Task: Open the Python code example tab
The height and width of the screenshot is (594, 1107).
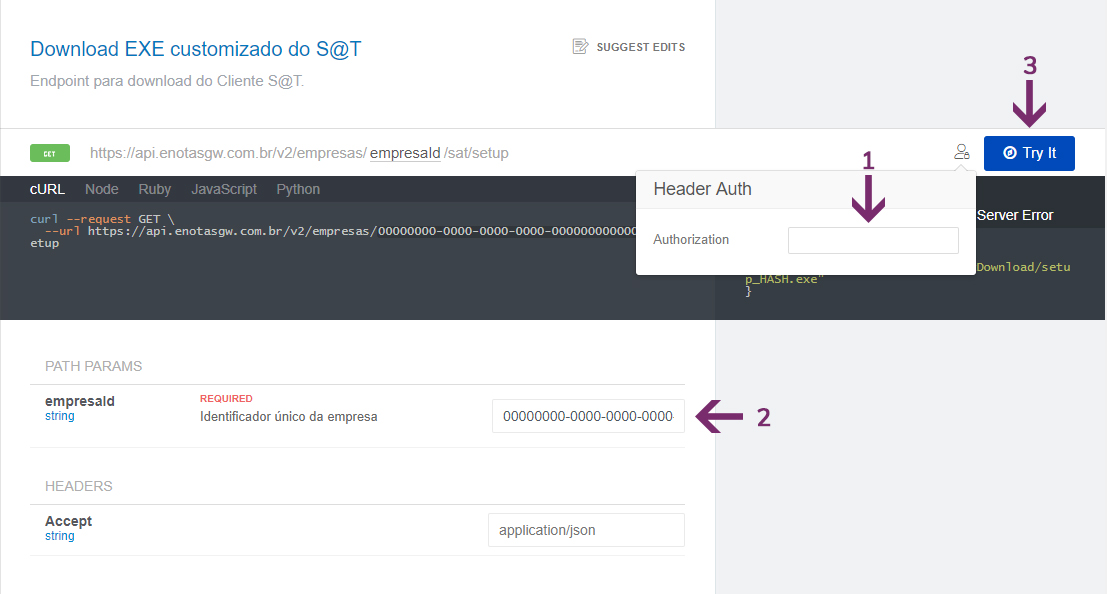Action: point(300,188)
